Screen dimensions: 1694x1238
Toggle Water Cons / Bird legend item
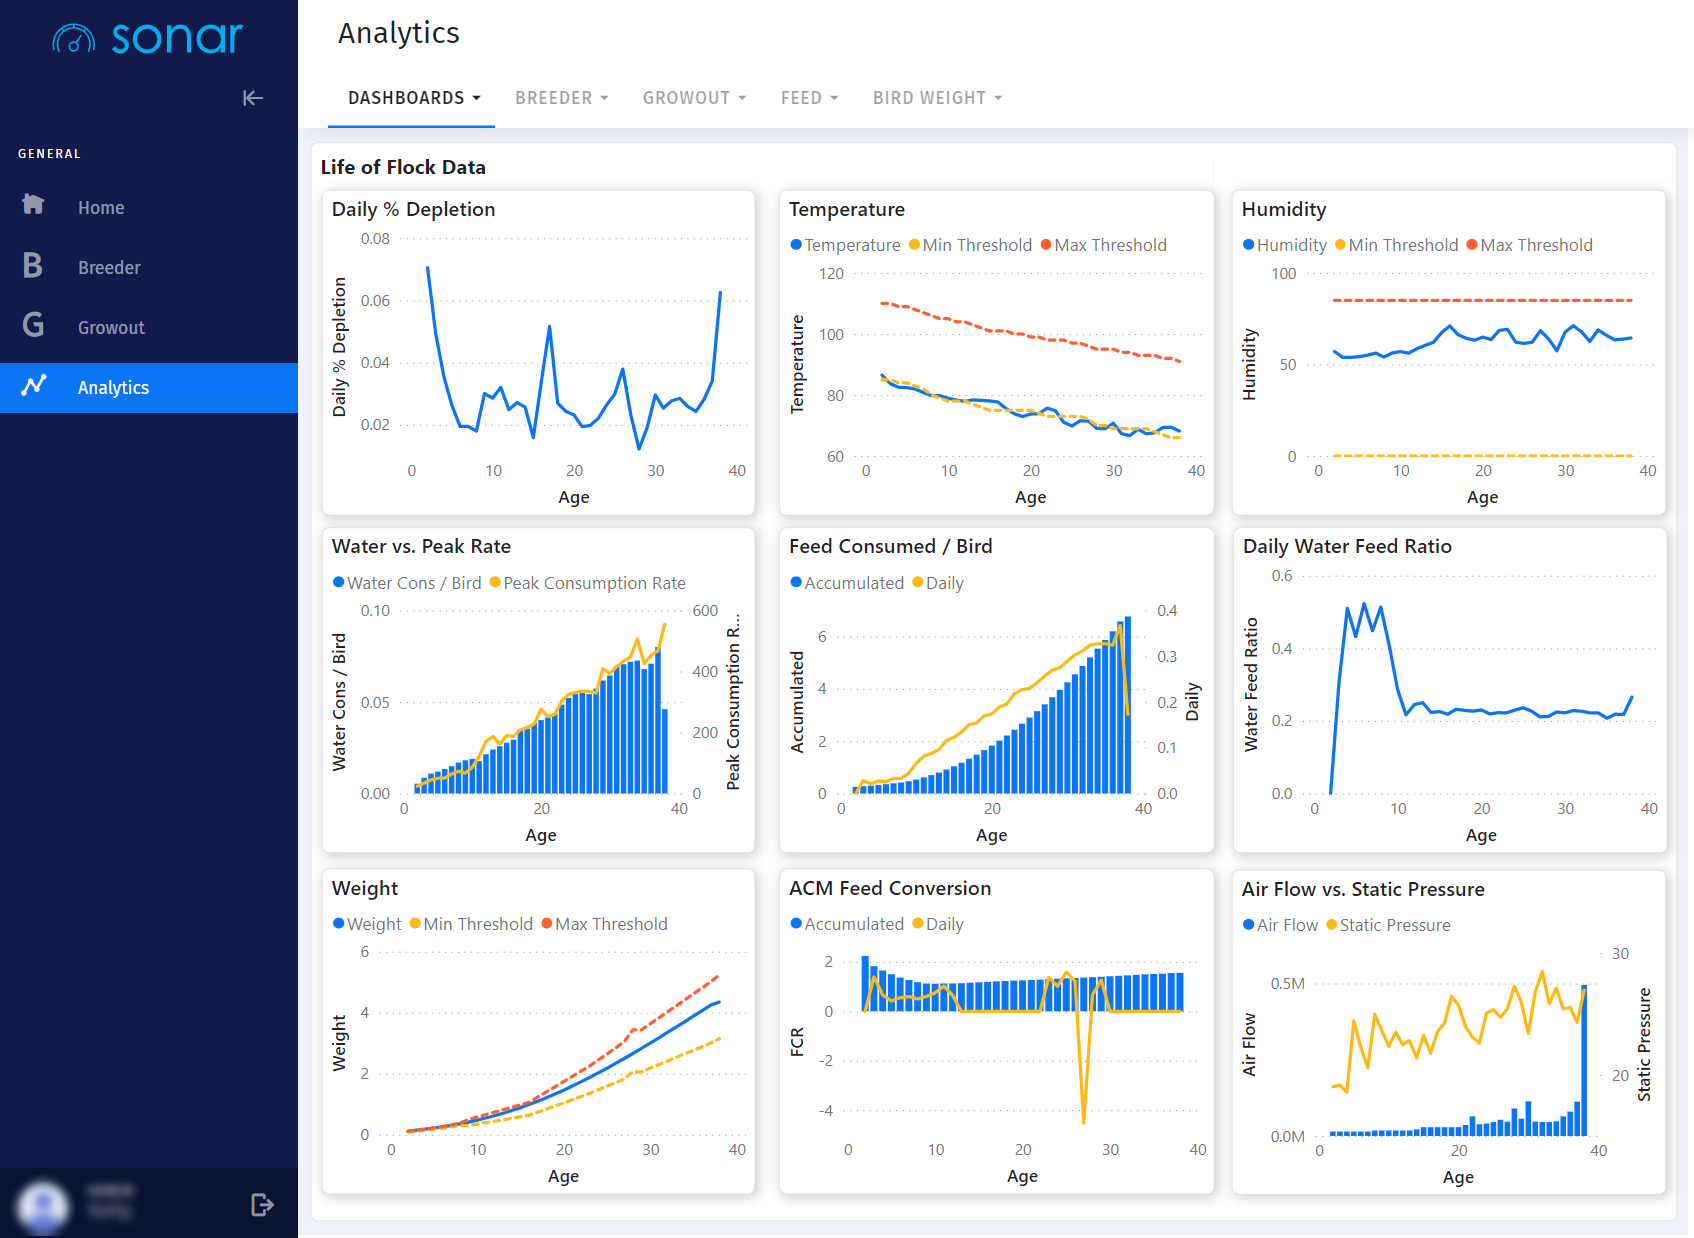407,583
